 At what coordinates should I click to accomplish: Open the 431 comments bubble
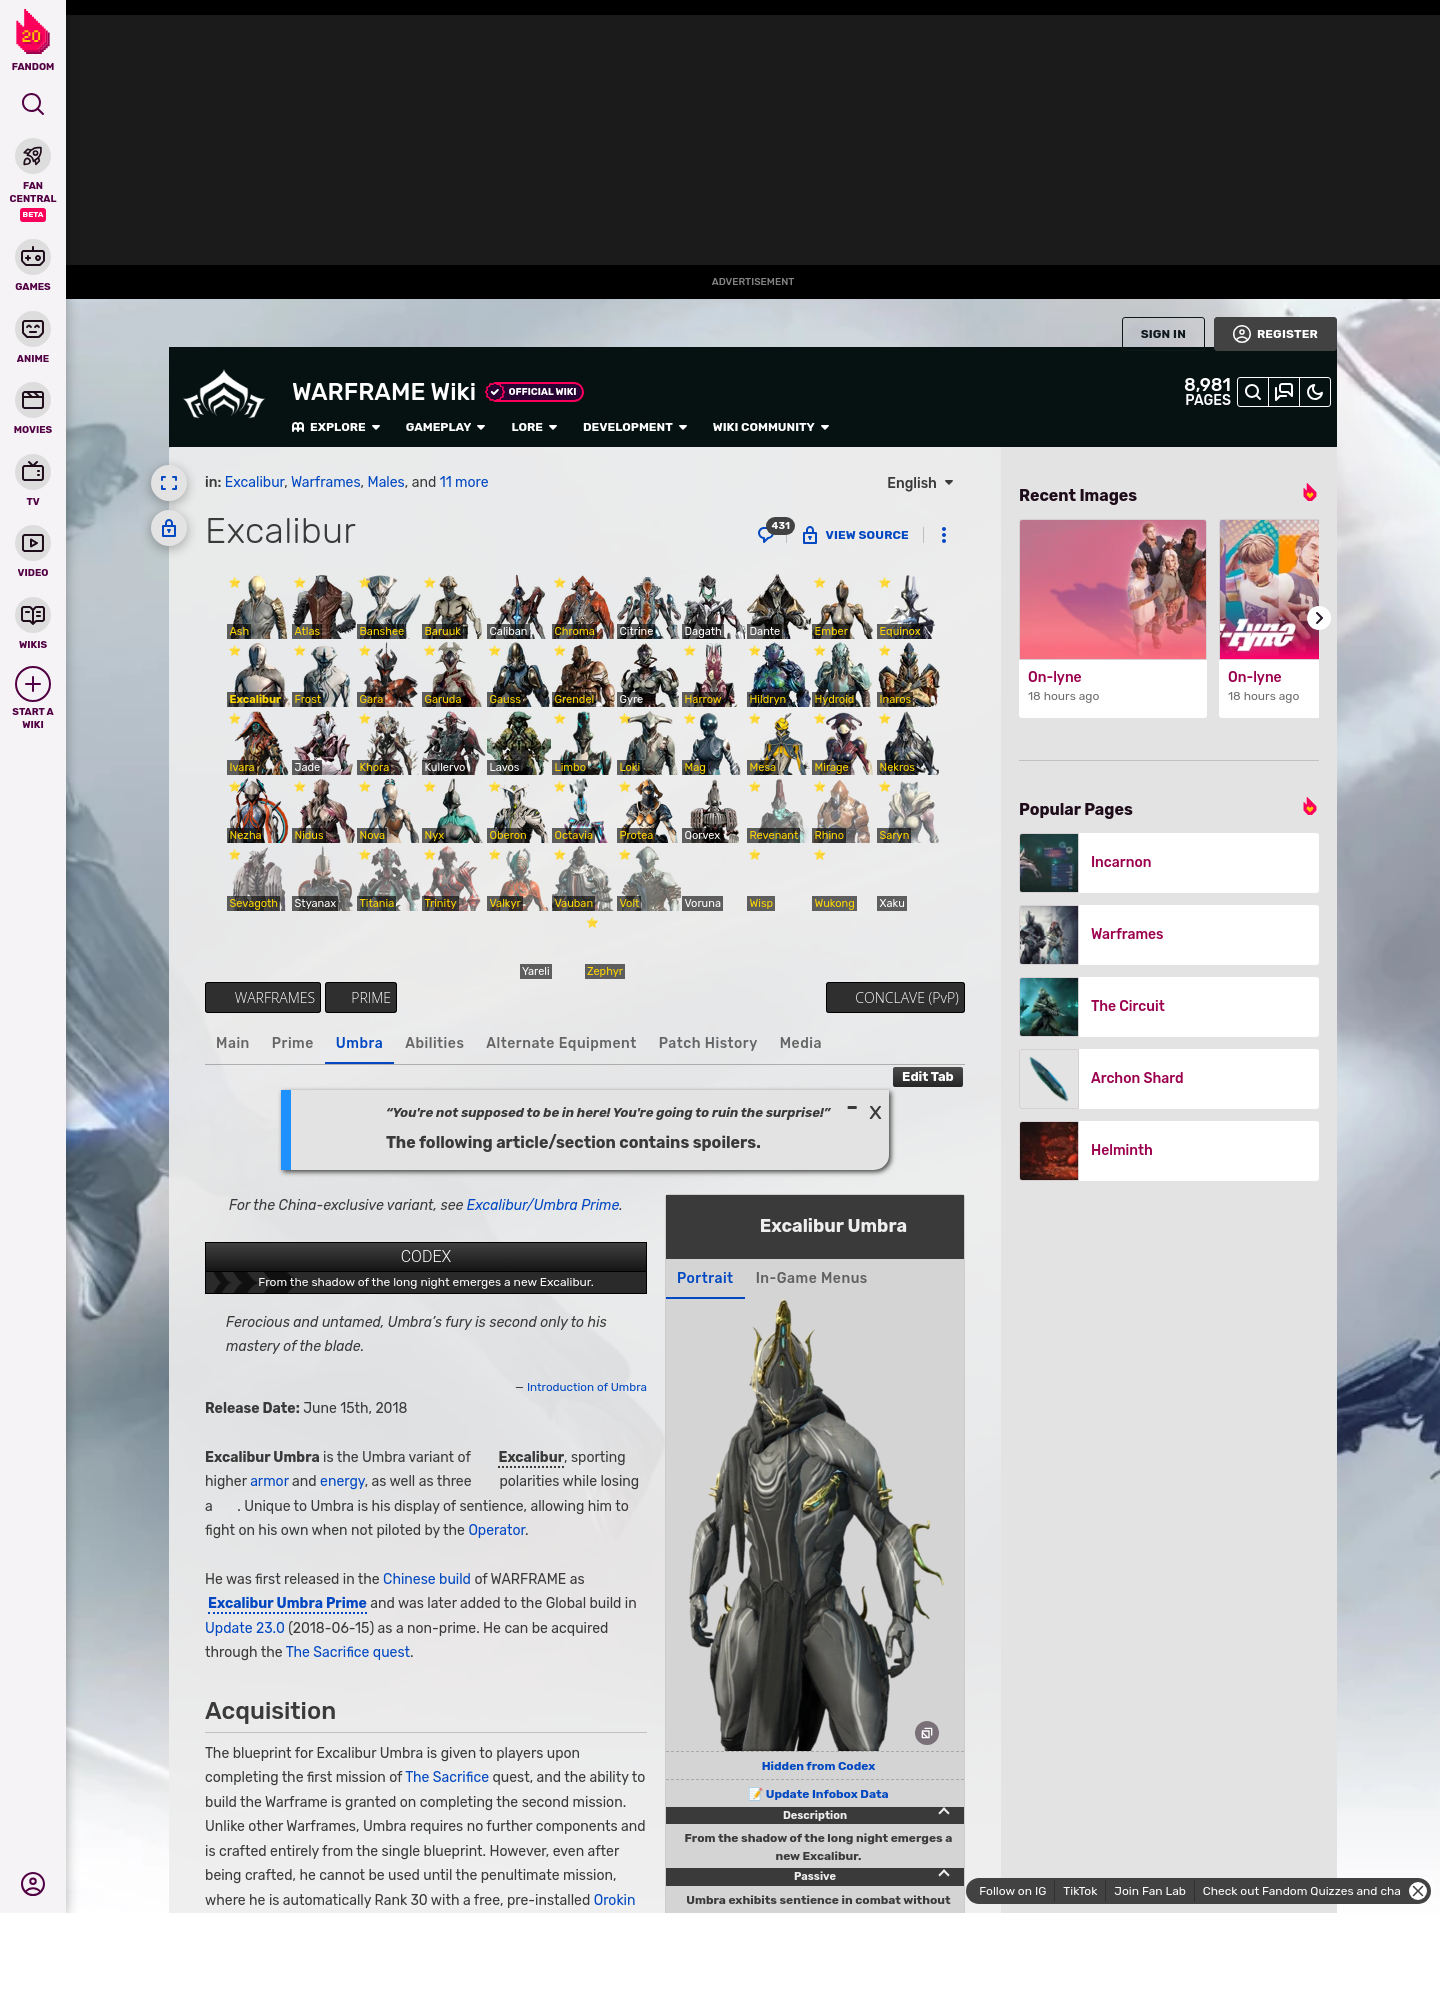point(774,531)
